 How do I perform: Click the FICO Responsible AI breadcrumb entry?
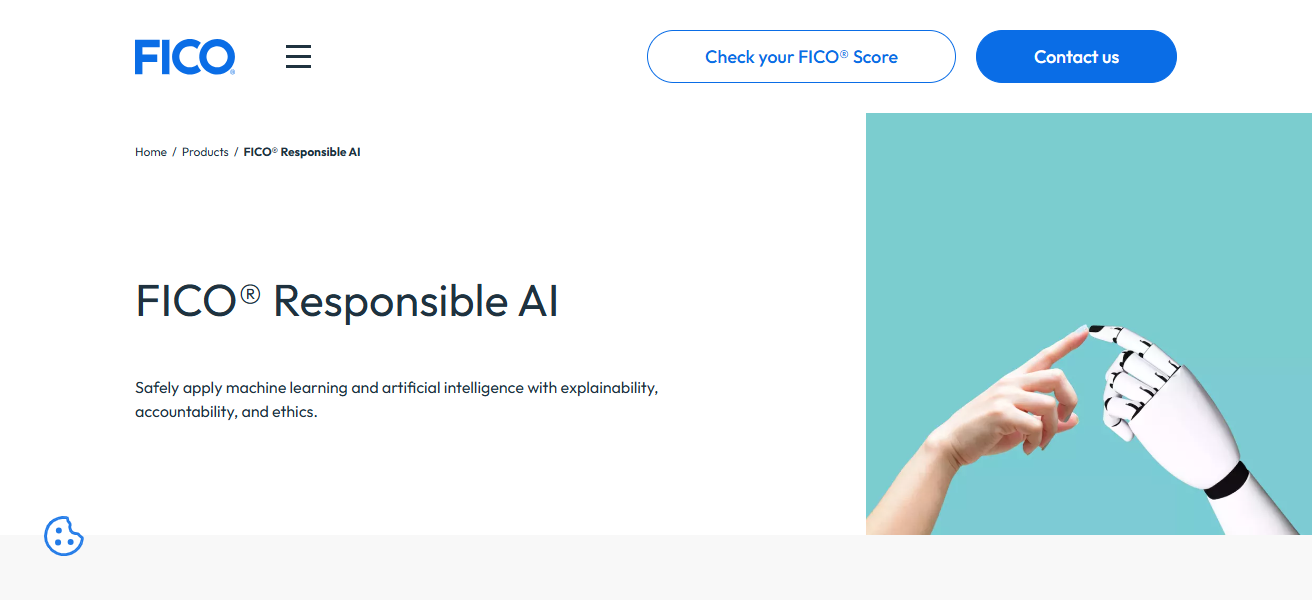301,151
